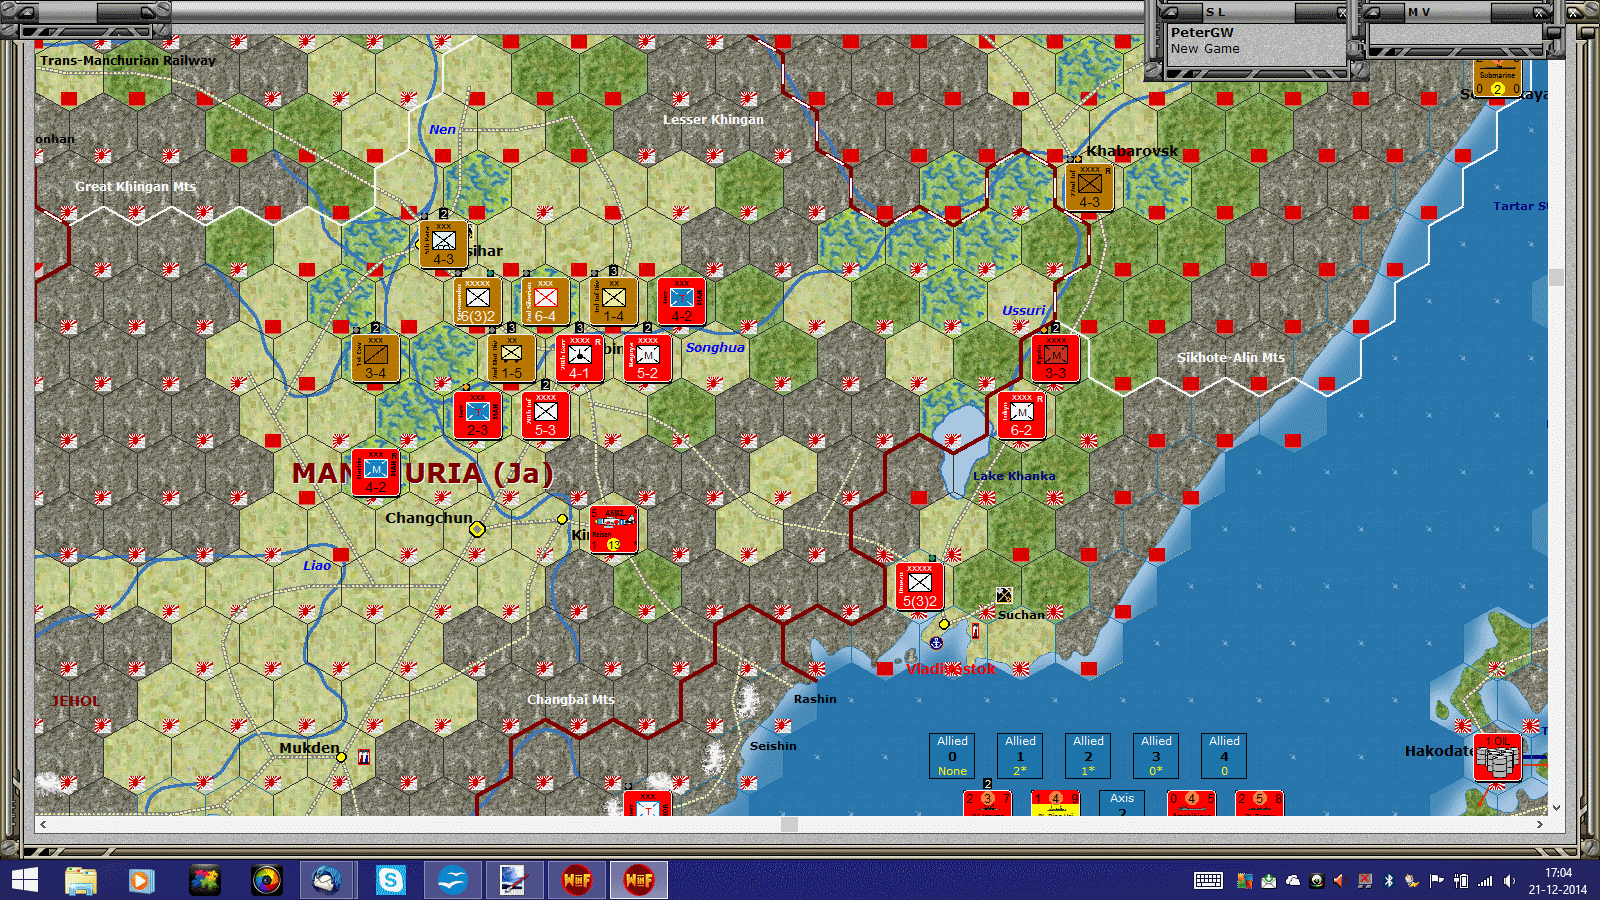Select the Harbin 4-2 militia counter
The image size is (1600, 900).
[x=376, y=473]
